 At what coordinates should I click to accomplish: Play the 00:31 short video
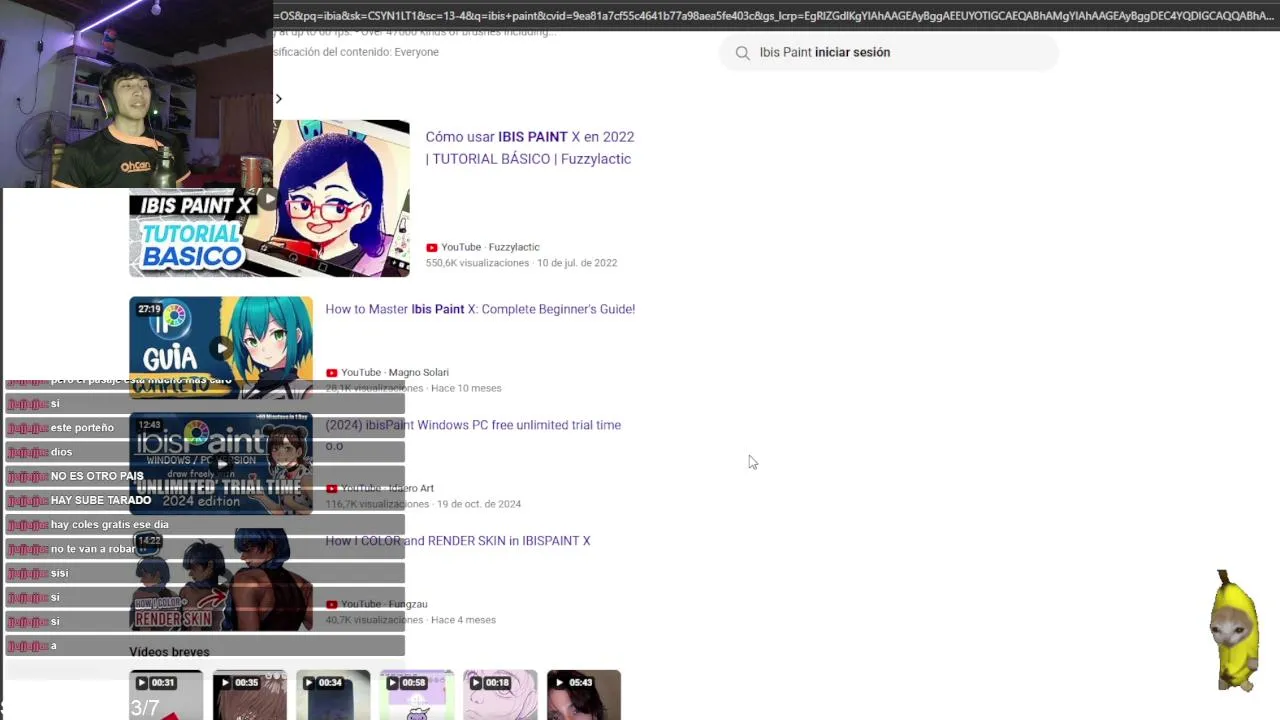[x=166, y=695]
